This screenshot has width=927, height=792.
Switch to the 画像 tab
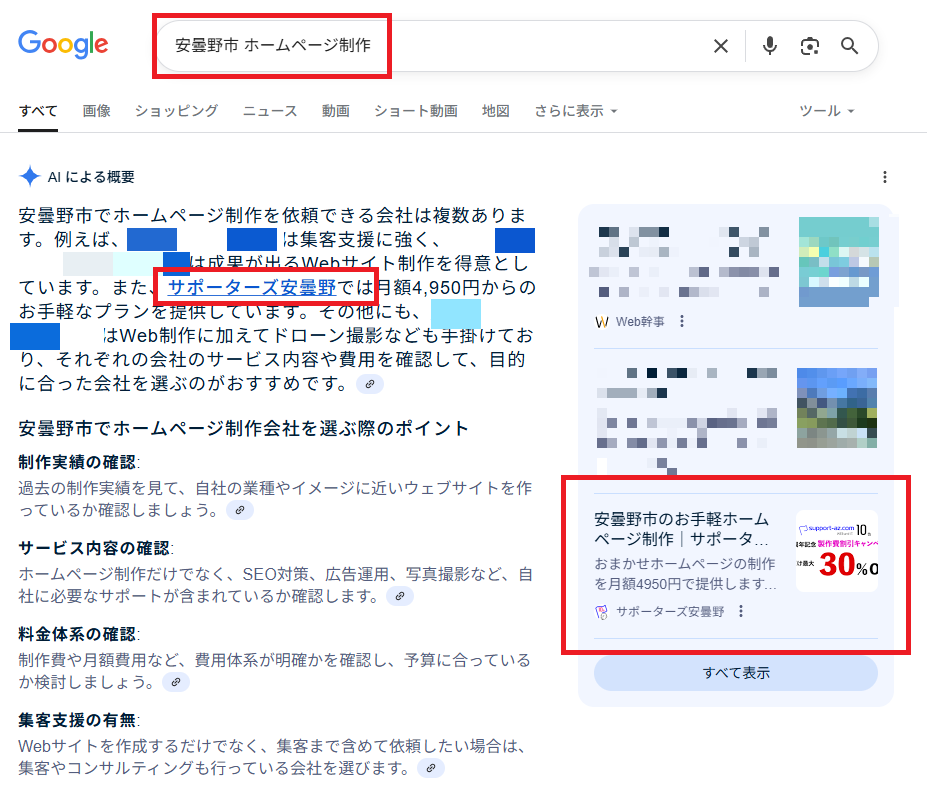pos(96,111)
